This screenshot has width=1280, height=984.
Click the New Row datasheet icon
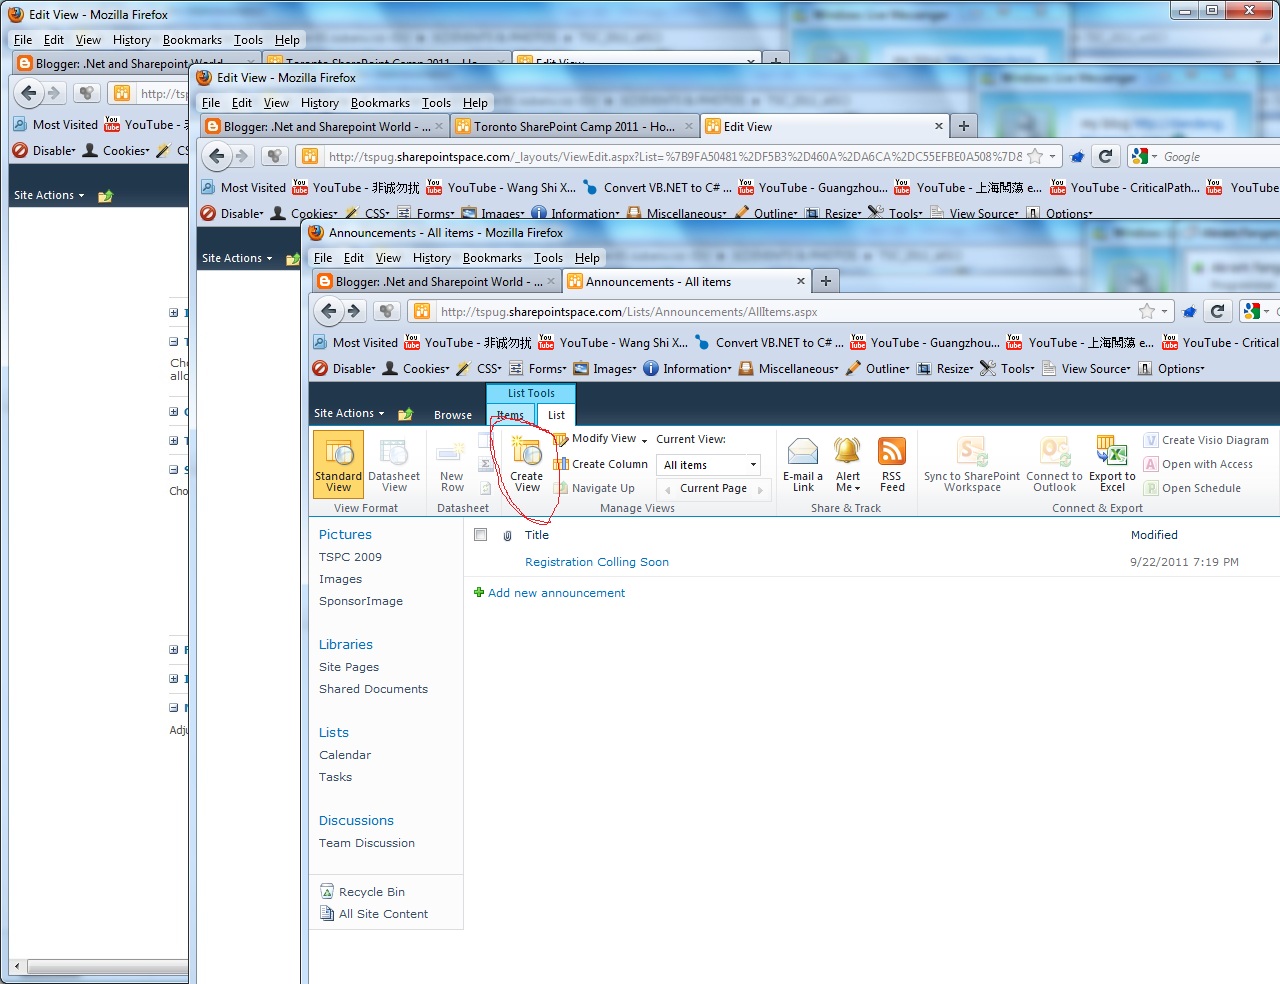[450, 463]
